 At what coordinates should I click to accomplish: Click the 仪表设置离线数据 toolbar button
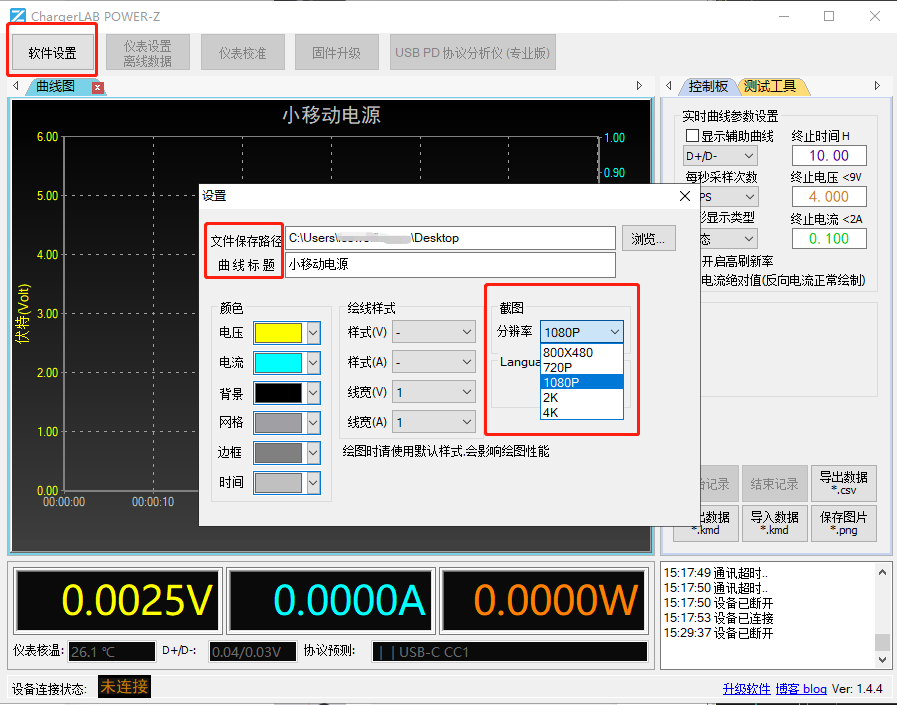(x=147, y=51)
